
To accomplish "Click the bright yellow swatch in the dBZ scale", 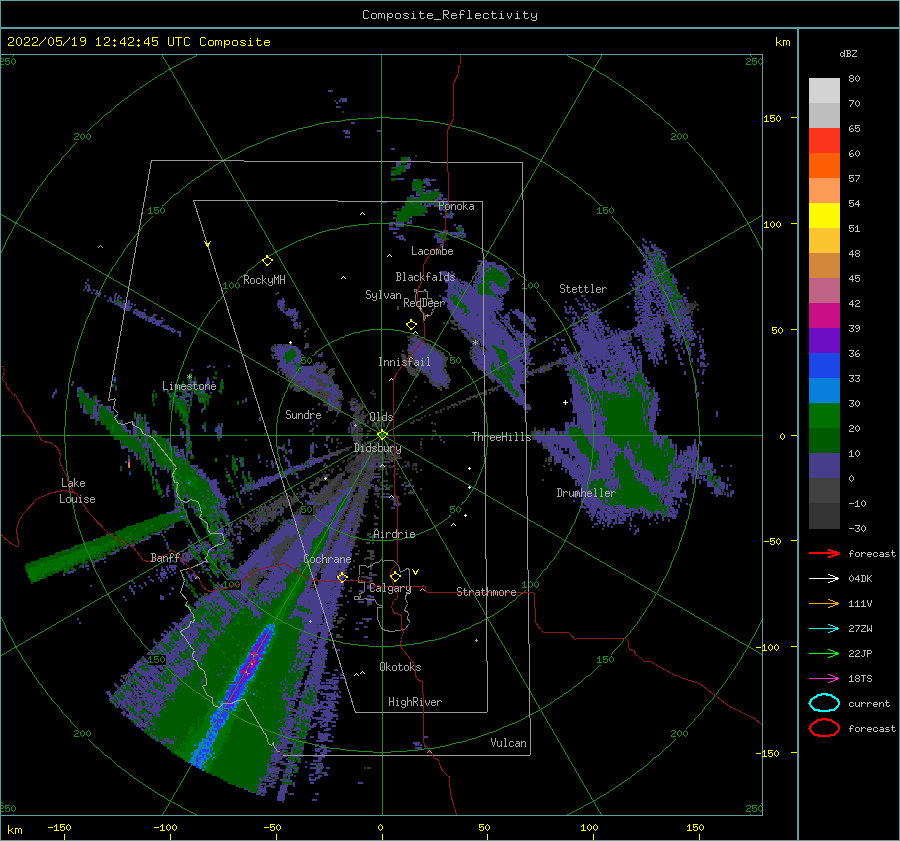I will click(x=824, y=215).
